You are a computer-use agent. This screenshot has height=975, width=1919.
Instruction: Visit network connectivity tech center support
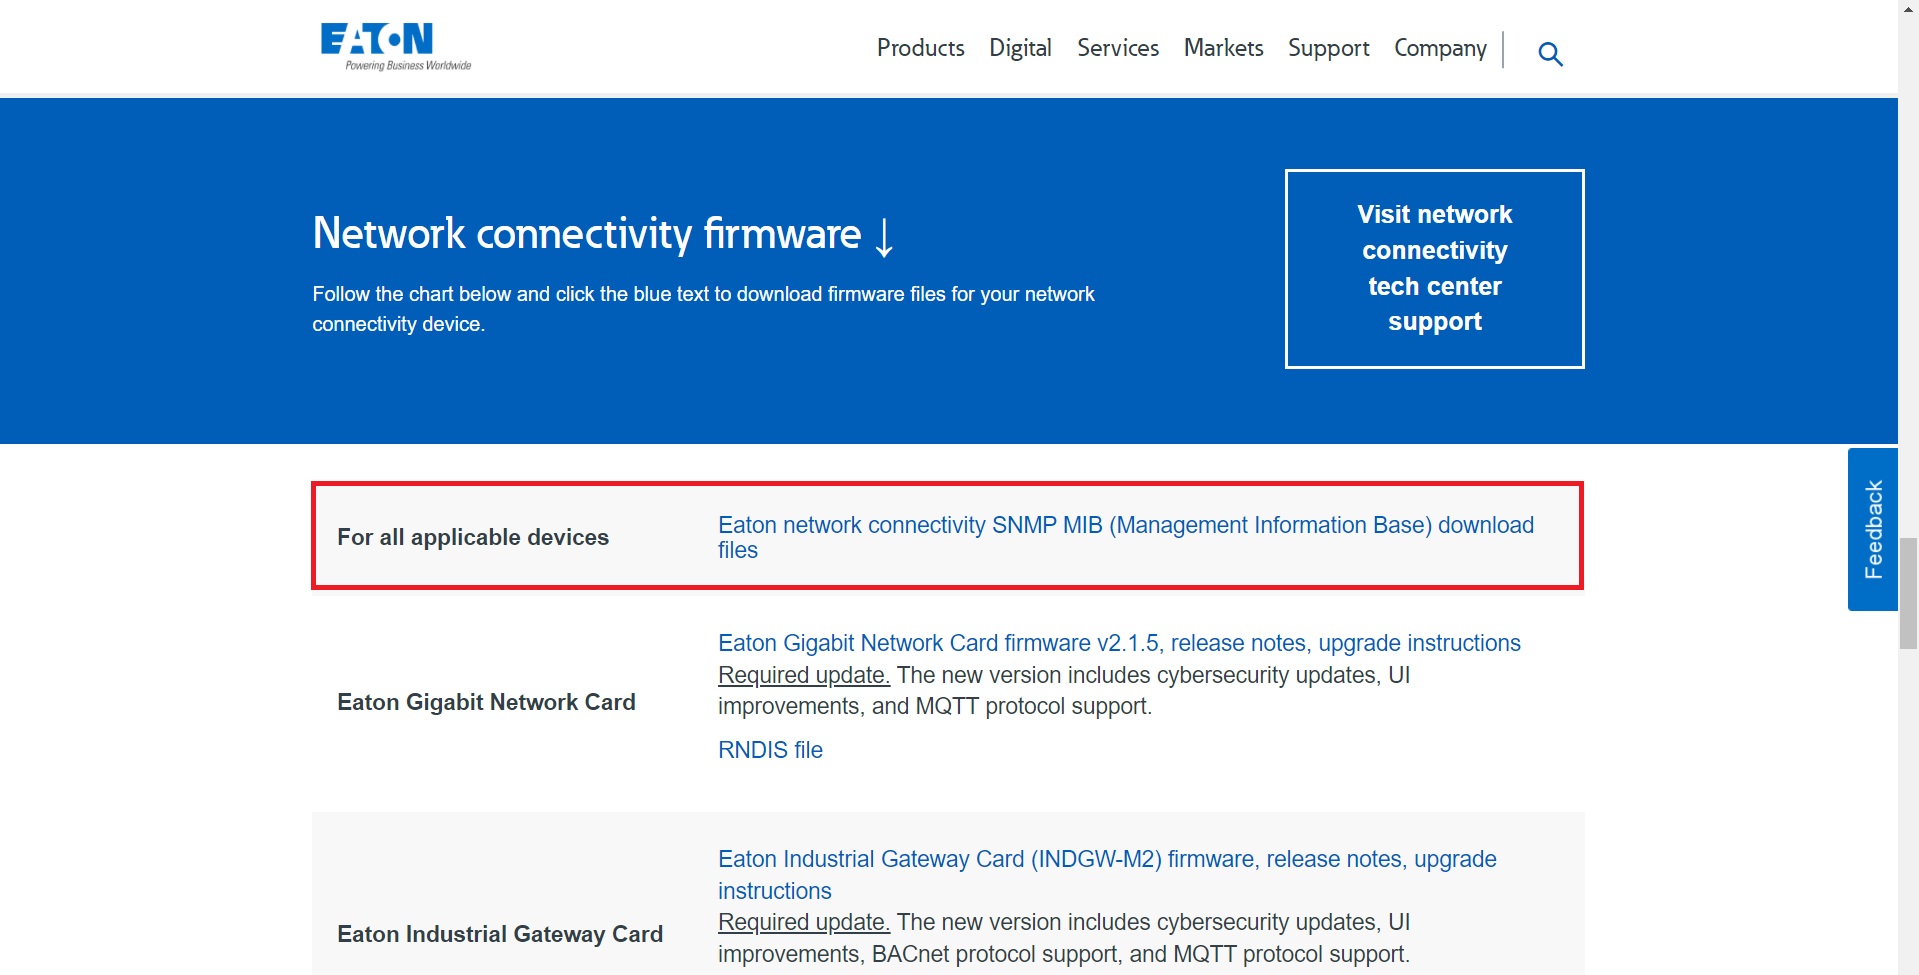tap(1434, 268)
